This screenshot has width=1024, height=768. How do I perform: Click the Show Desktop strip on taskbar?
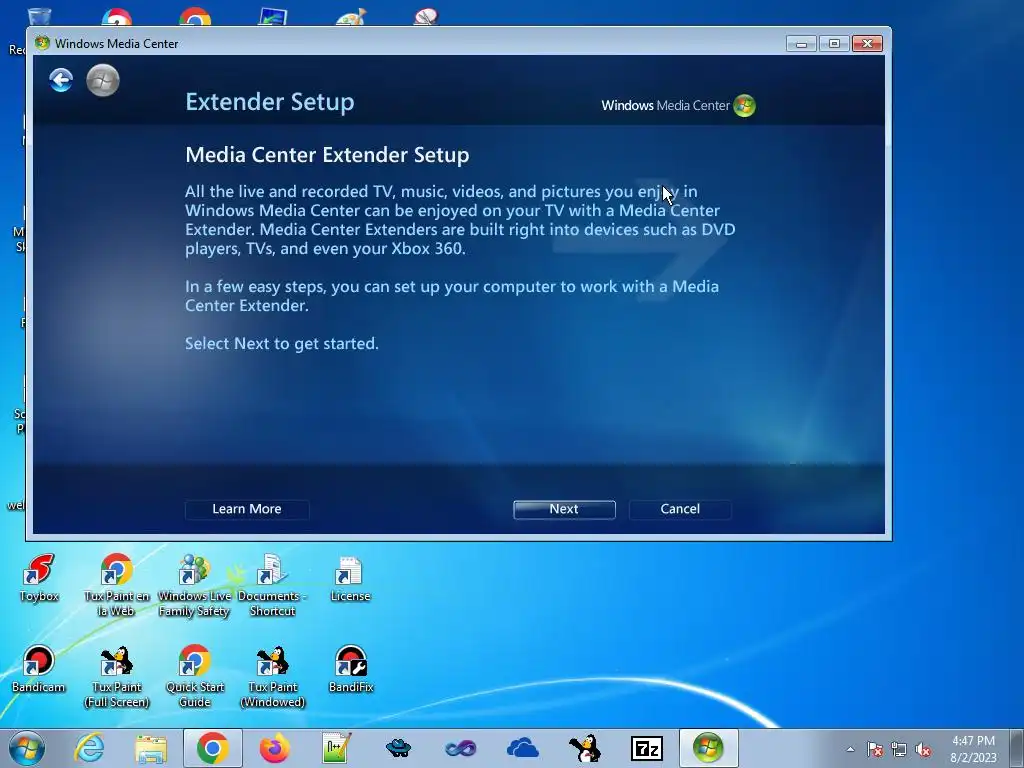tap(1016, 748)
